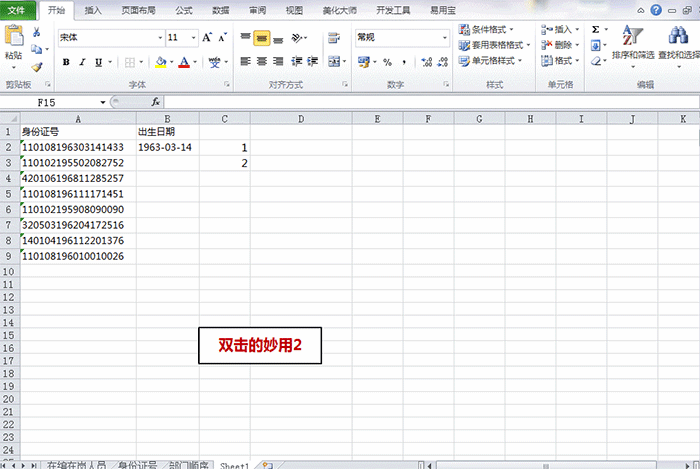Click the insert function fx icon
Image resolution: width=700 pixels, height=469 pixels.
click(x=155, y=102)
